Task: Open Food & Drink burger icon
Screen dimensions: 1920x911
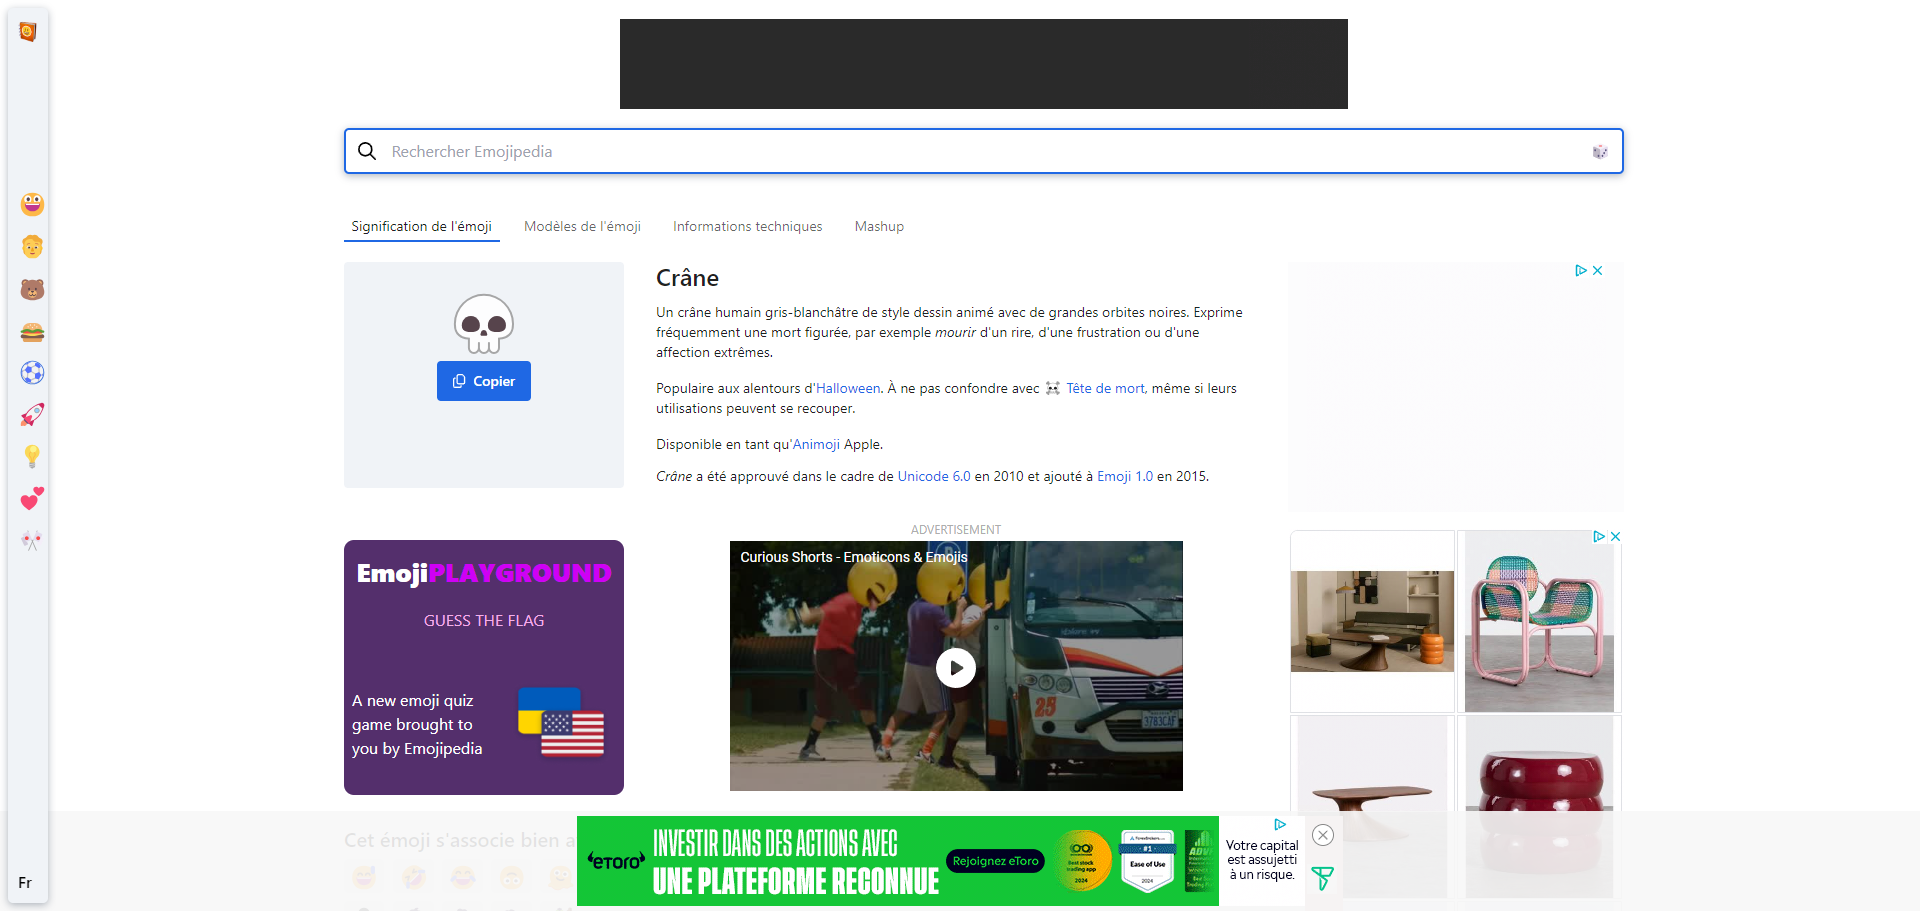Action: click(x=32, y=332)
